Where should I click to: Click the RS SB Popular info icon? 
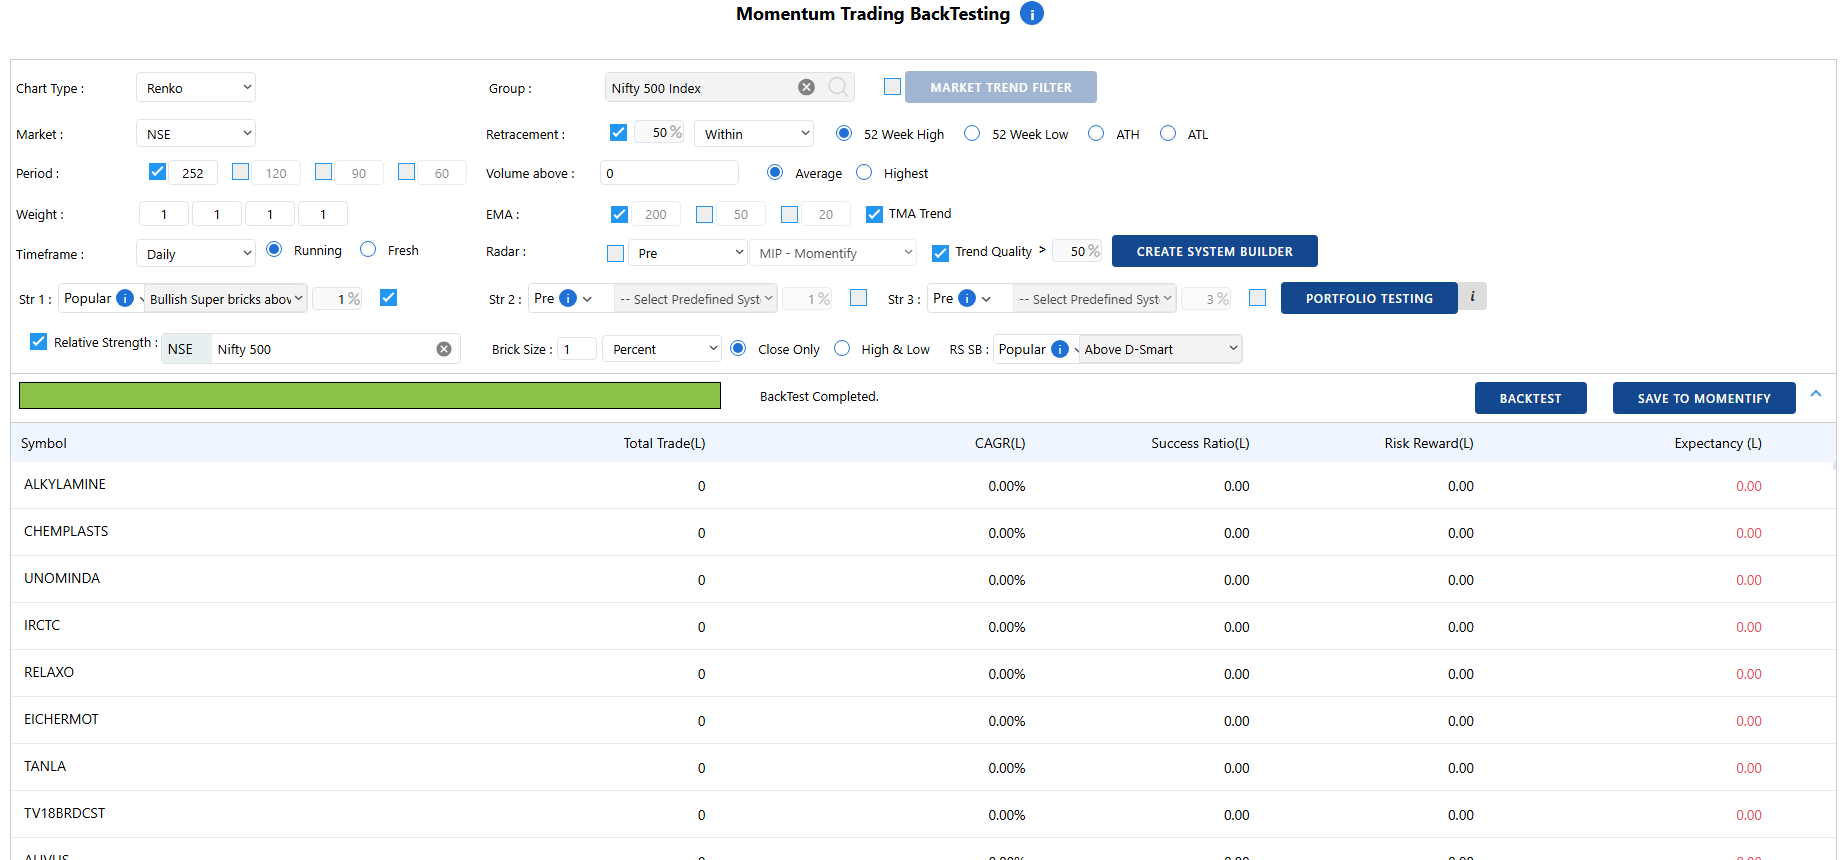pos(1060,349)
